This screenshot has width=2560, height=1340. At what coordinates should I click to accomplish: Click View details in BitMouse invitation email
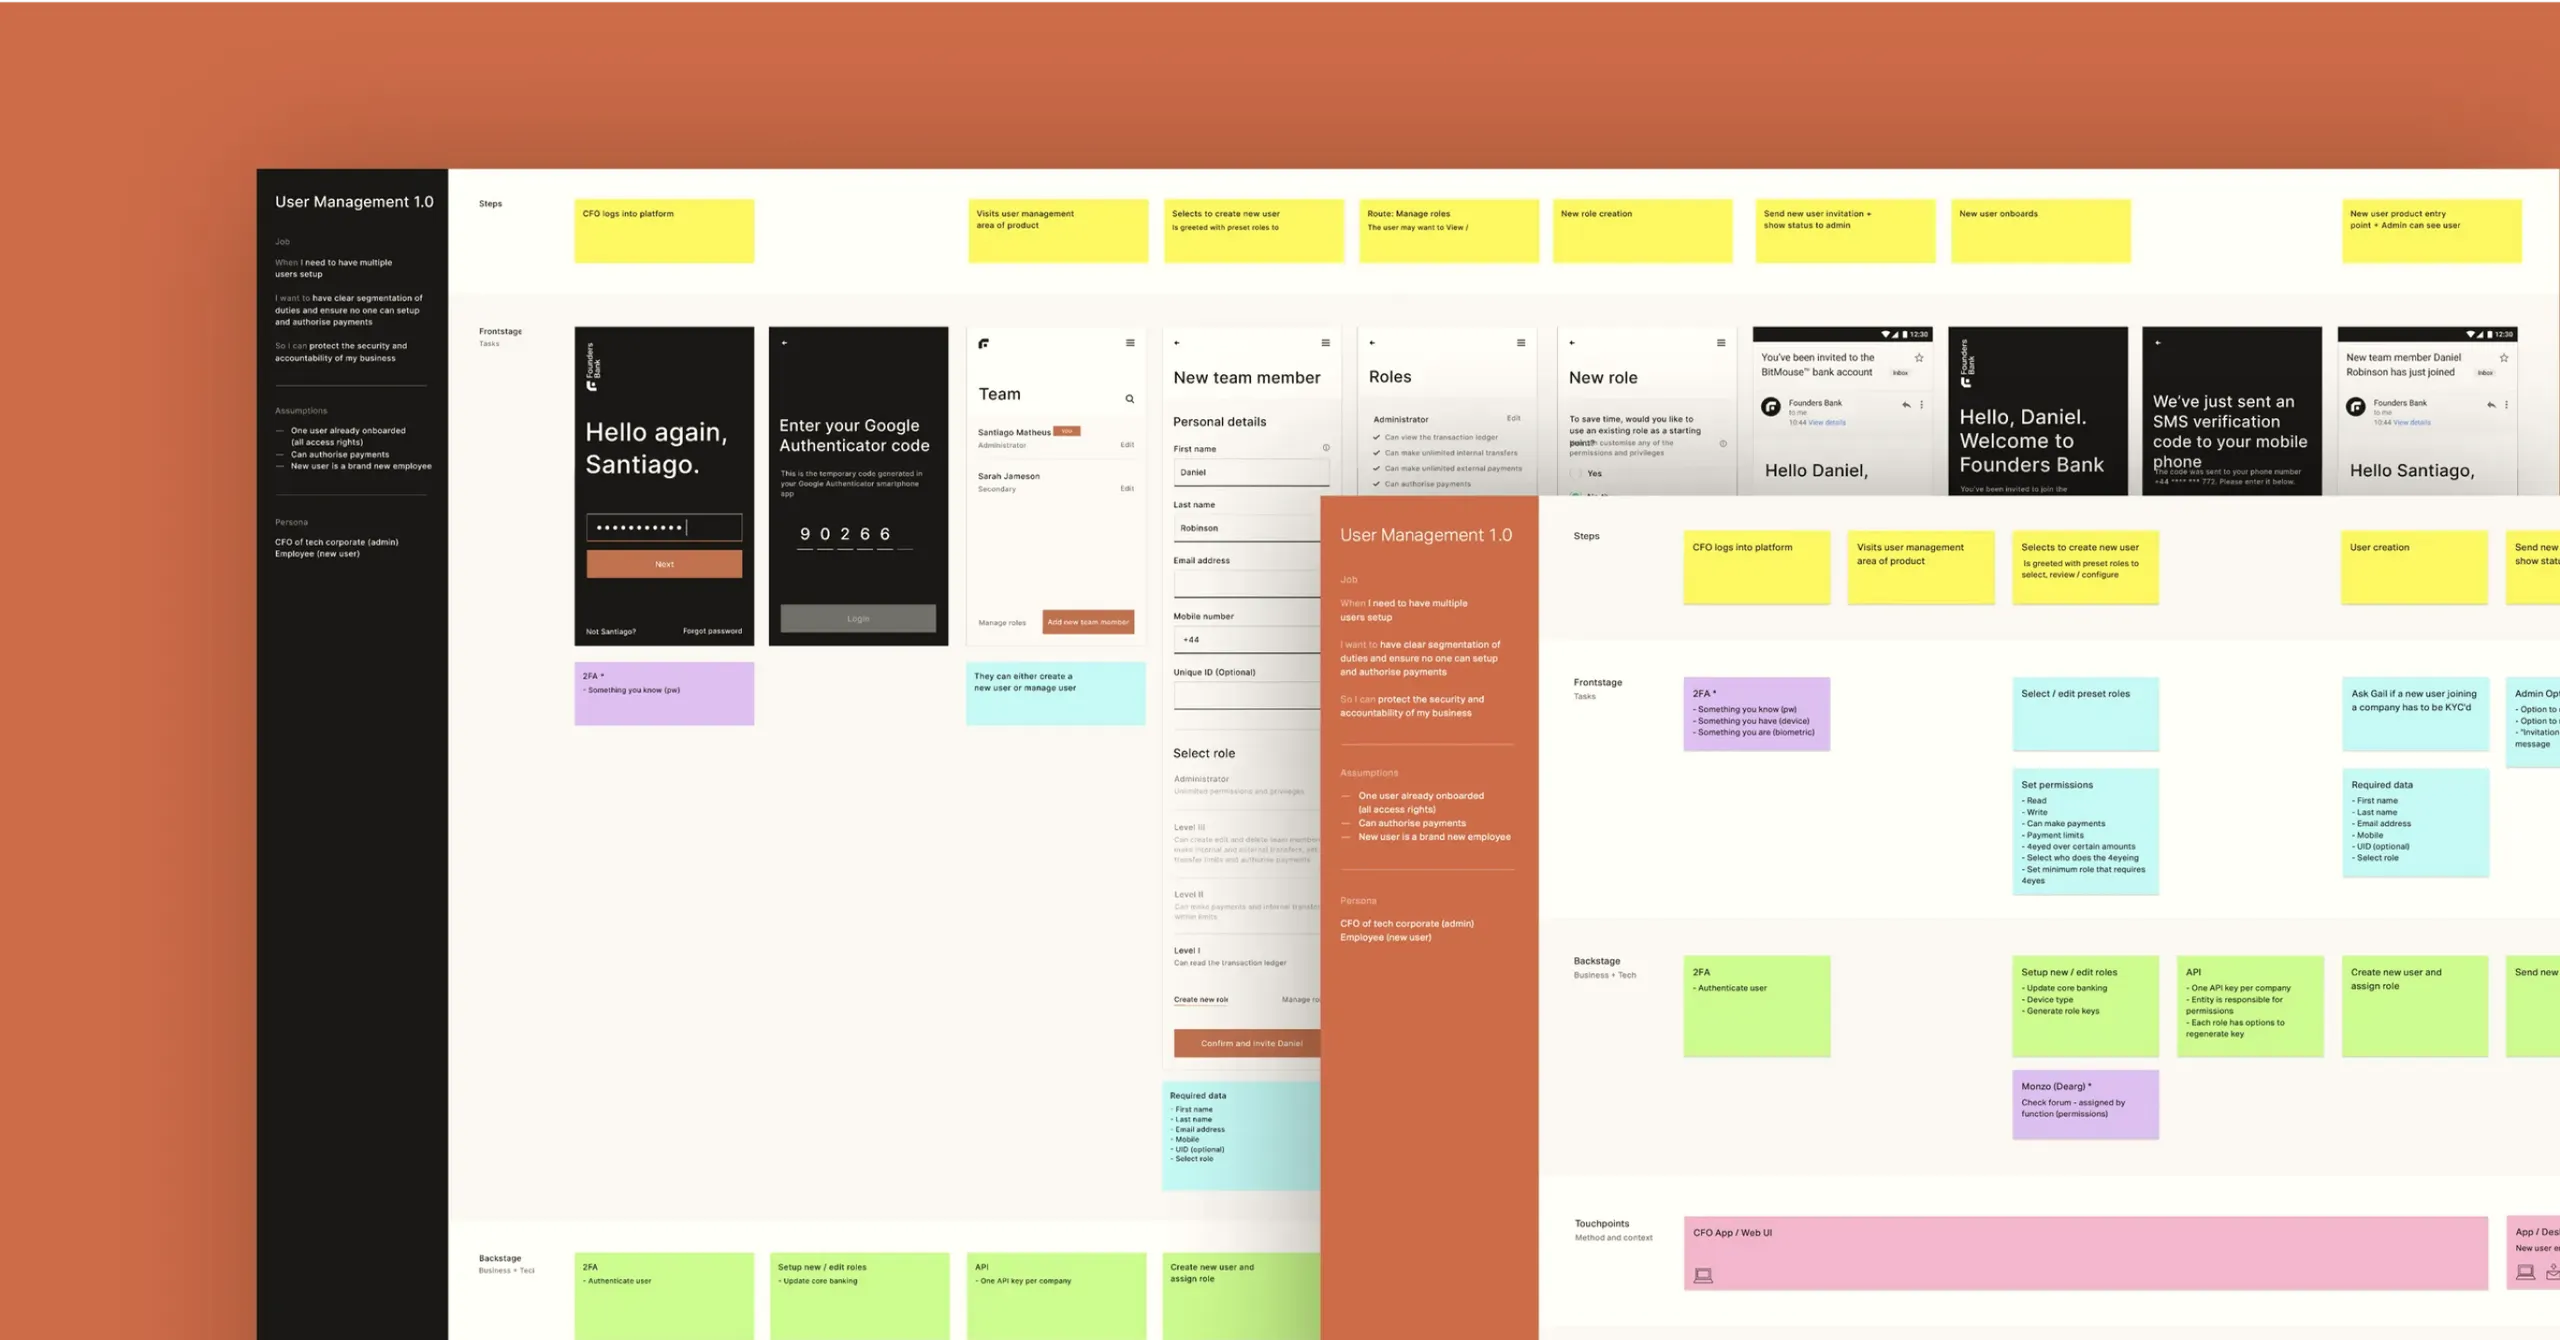(x=1827, y=423)
